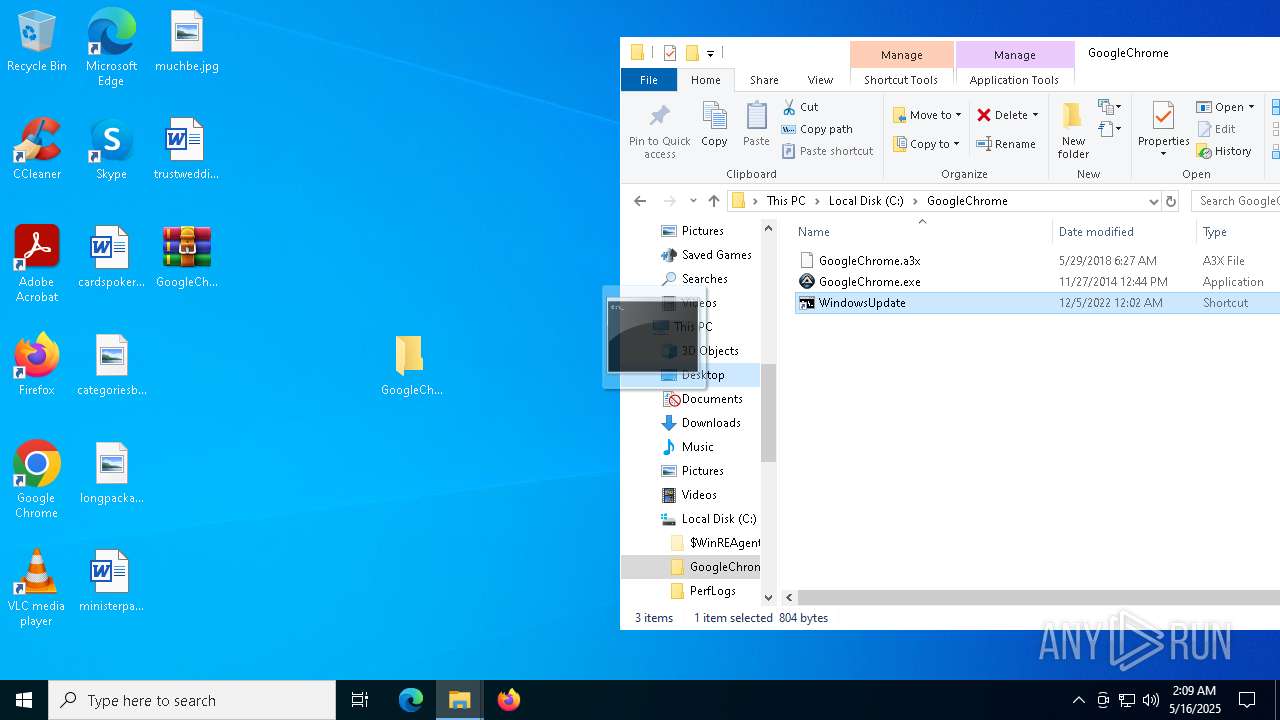
Task: Click Pin to Quick access in ribbon
Action: 660,130
